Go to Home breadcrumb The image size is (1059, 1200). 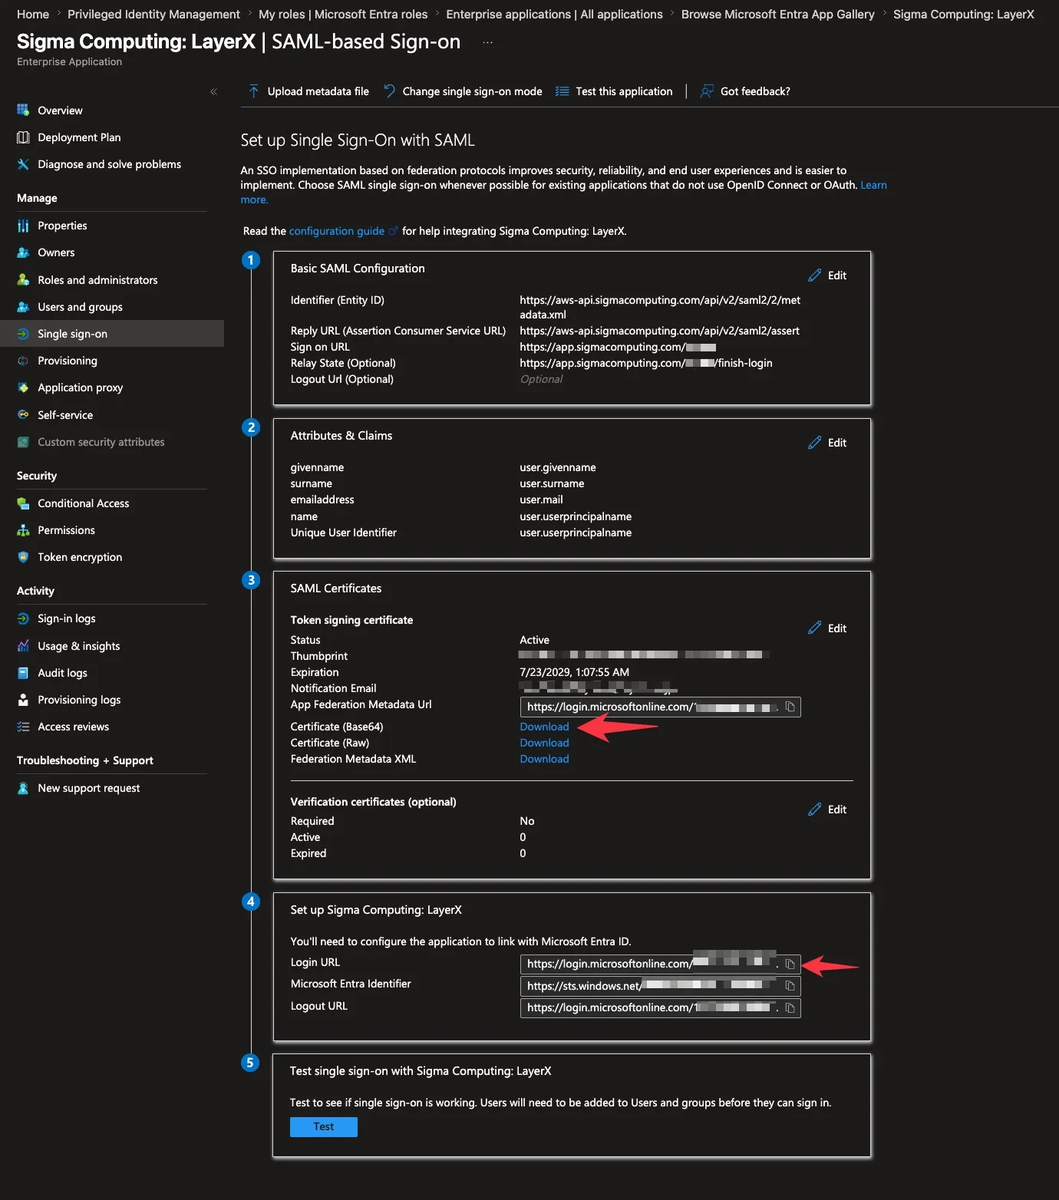(x=33, y=14)
